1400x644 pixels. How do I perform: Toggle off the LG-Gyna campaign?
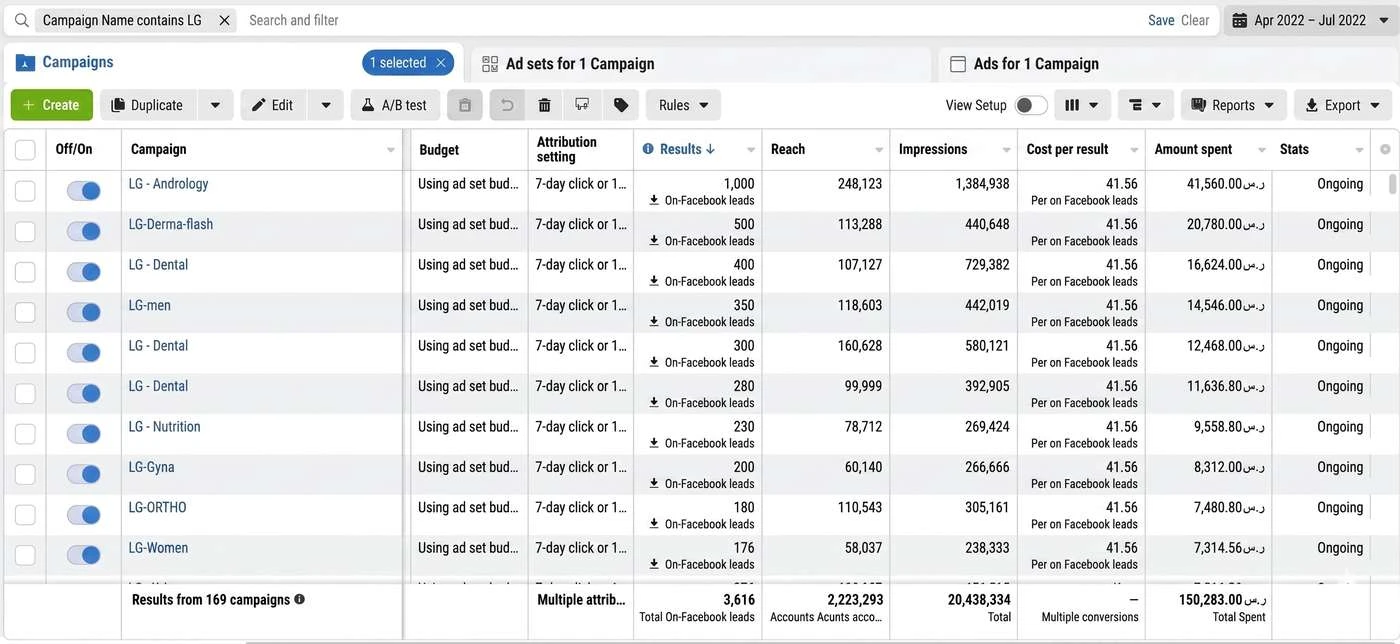point(84,474)
